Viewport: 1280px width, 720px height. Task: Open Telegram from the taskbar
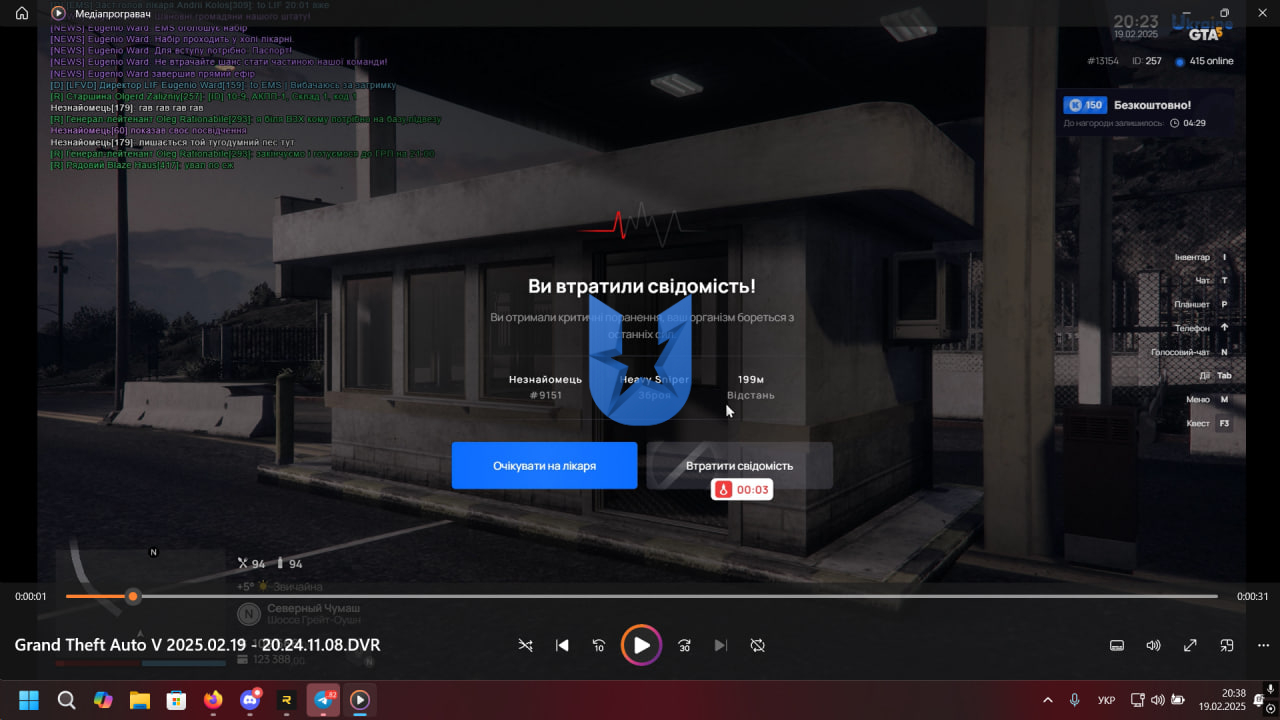click(324, 700)
